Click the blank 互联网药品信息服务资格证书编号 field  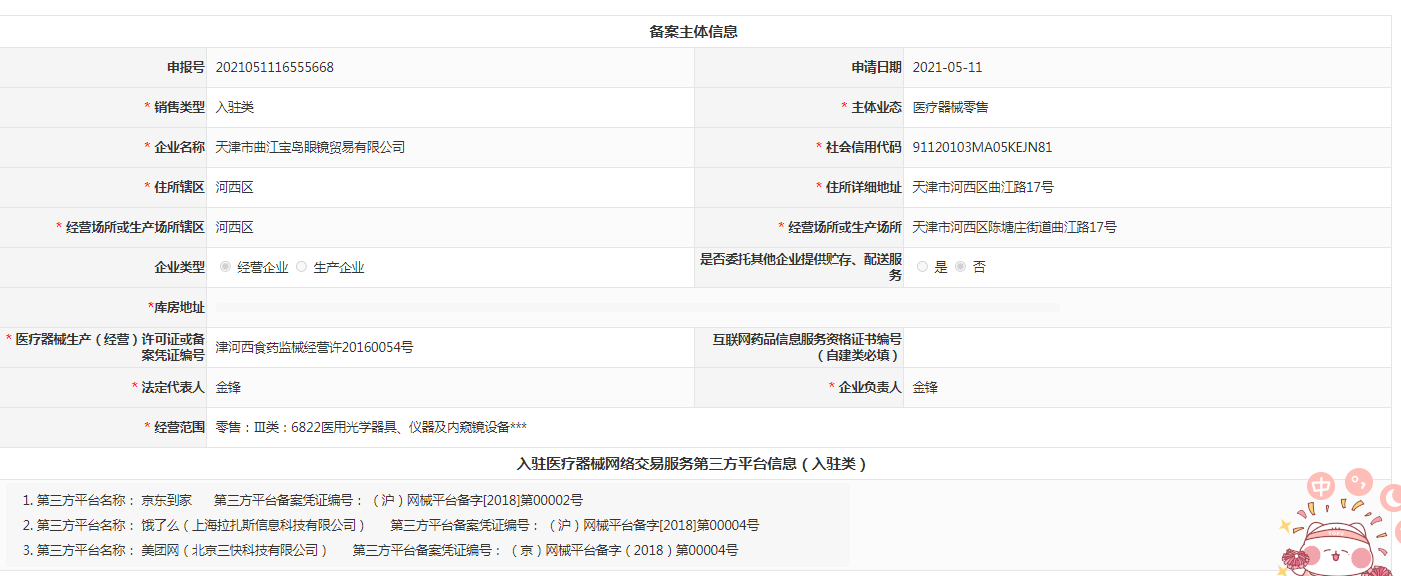(1146, 347)
